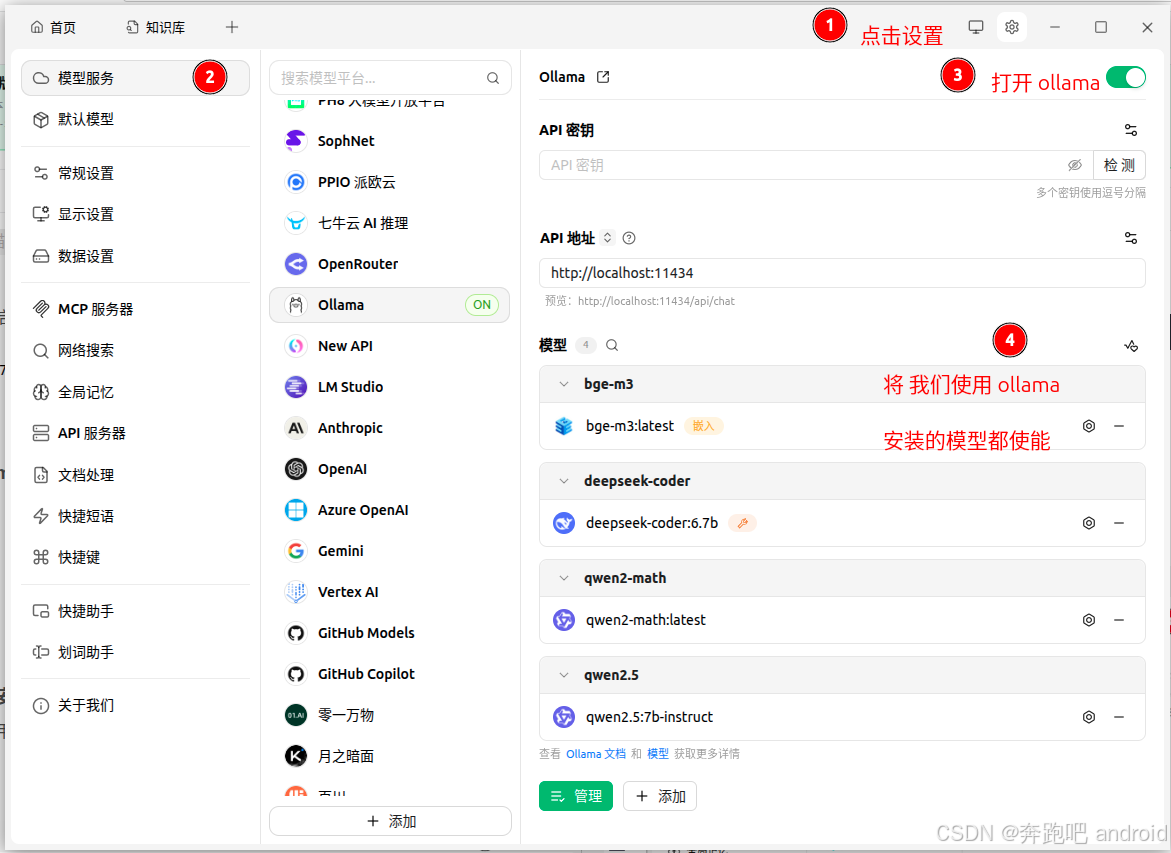The width and height of the screenshot is (1171, 853).
Task: Open 文档处理 settings section
Action: tap(135, 475)
